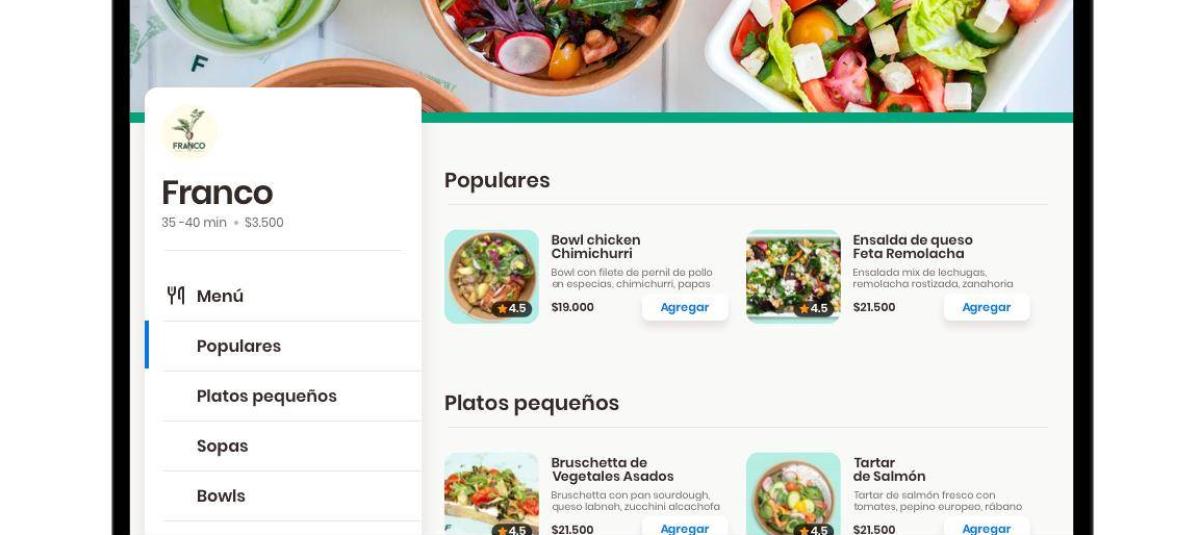
Task: Add Tartar de Salmón with Agregar button
Action: click(987, 527)
